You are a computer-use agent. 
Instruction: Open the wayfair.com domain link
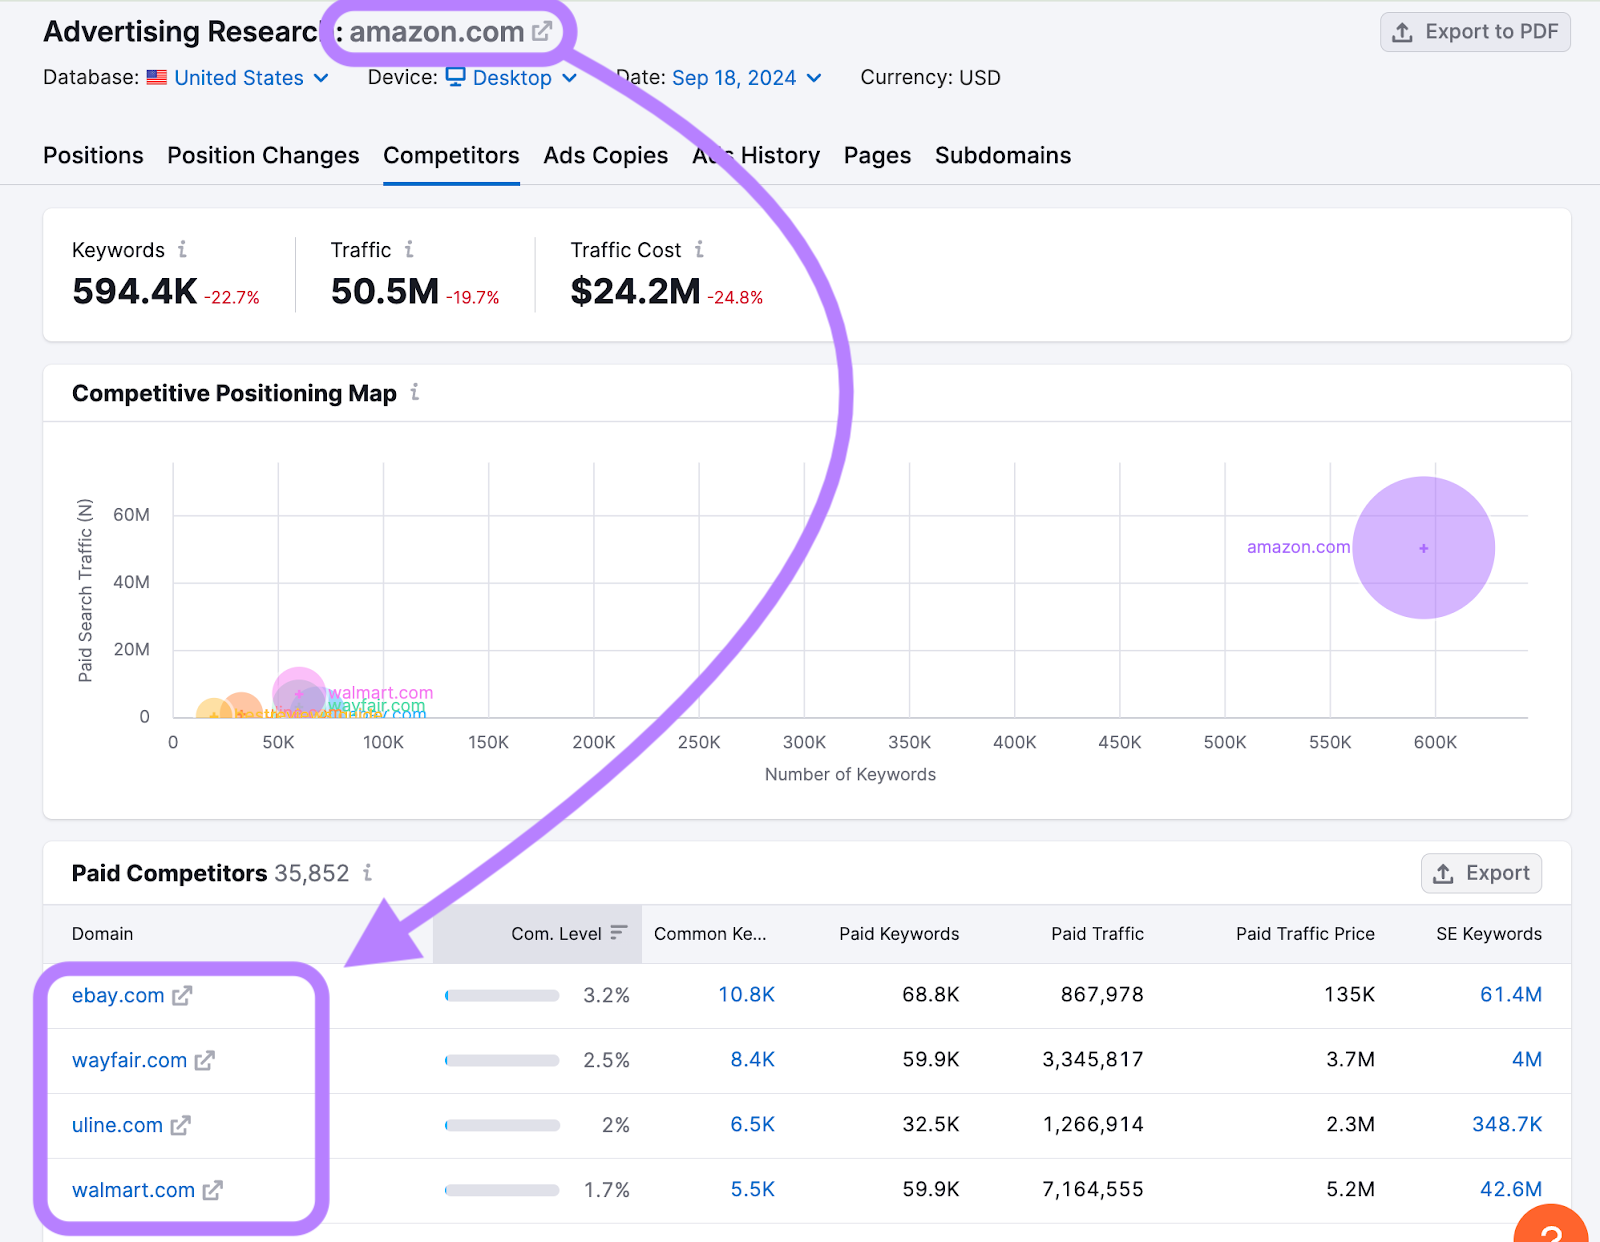129,1060
